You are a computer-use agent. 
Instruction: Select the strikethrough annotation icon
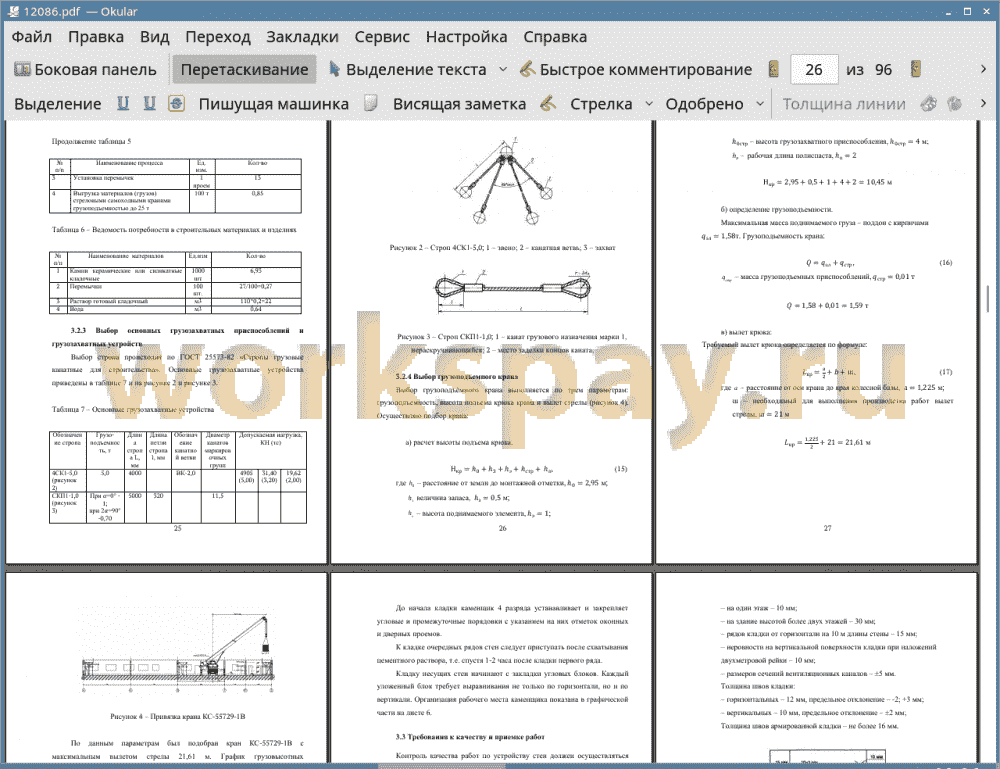point(177,104)
